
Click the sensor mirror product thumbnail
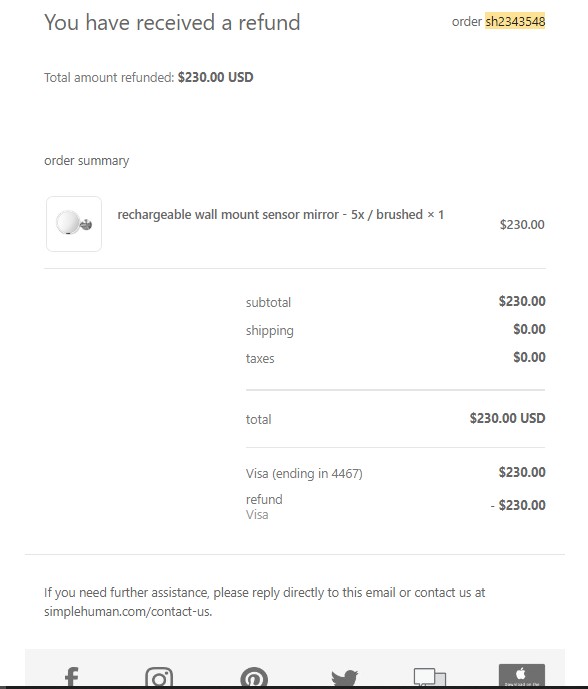tap(74, 224)
